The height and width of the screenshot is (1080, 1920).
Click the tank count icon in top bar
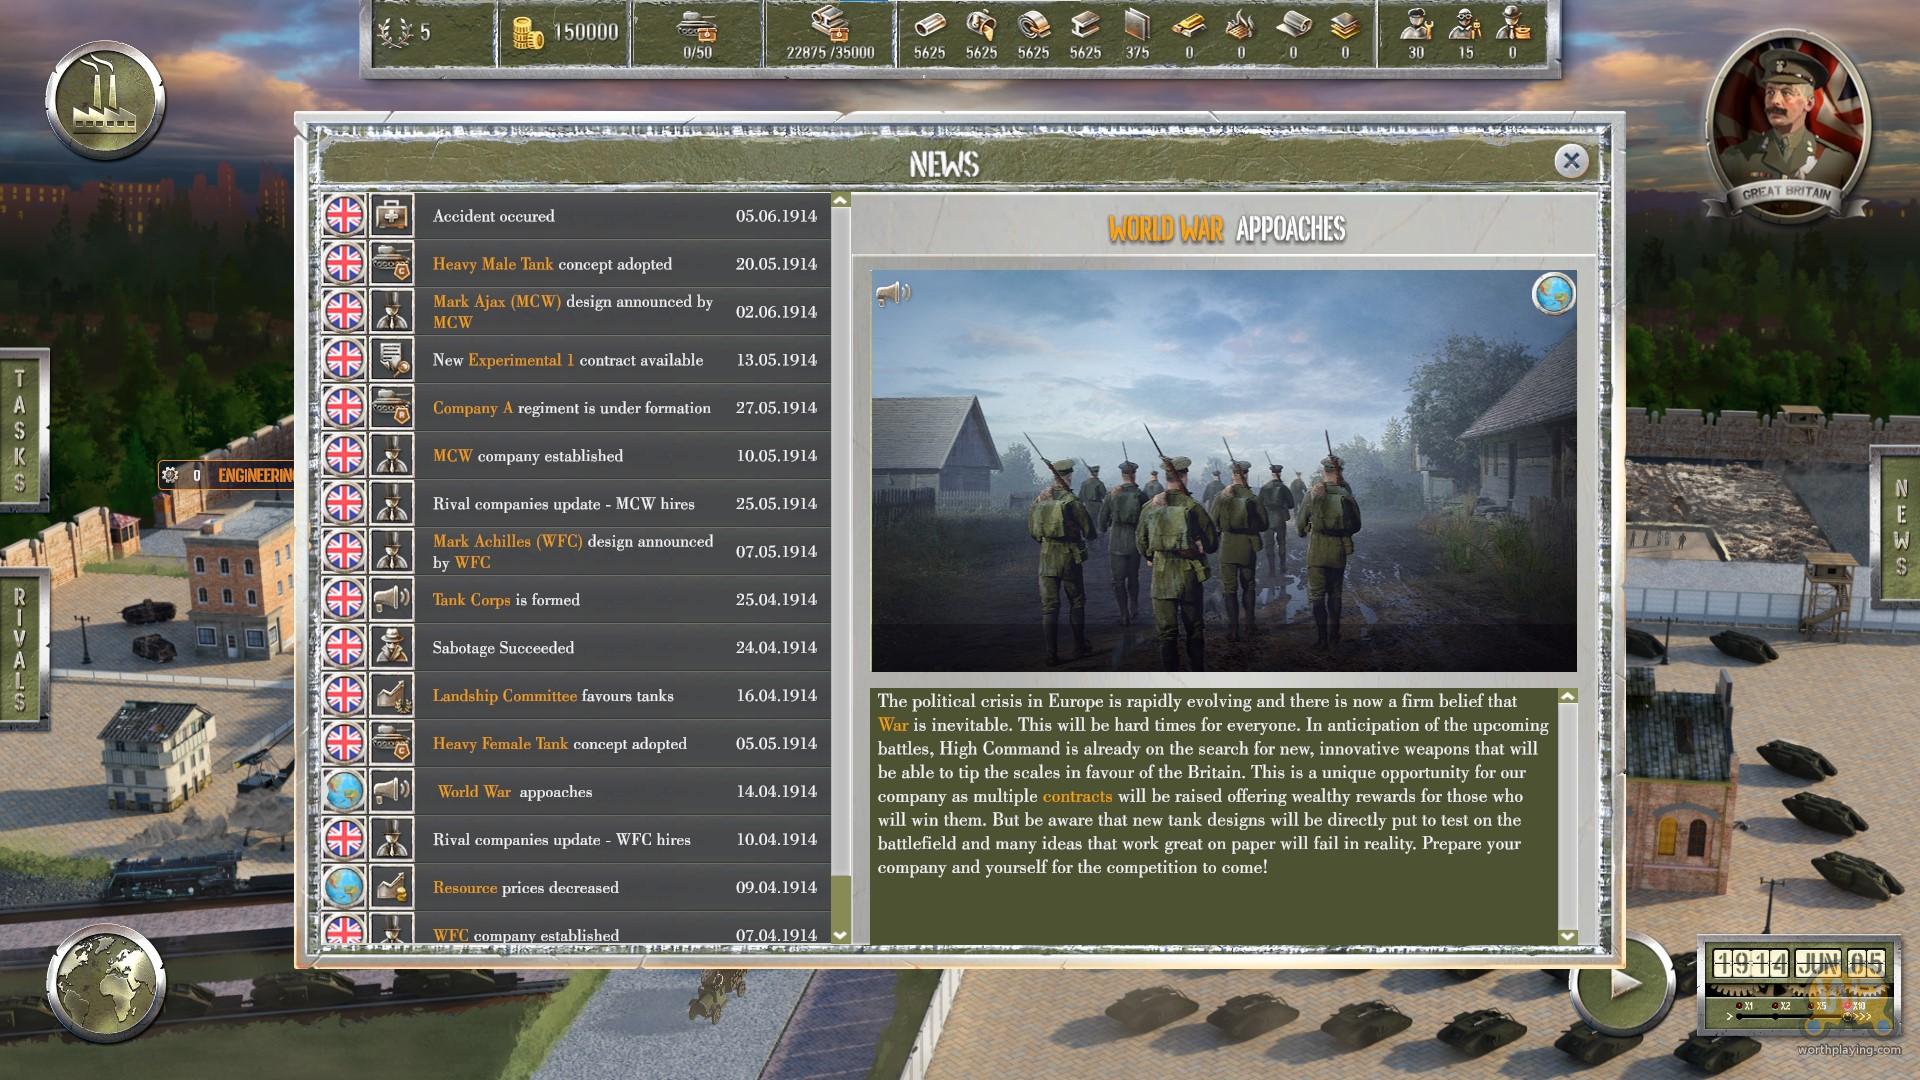(697, 27)
